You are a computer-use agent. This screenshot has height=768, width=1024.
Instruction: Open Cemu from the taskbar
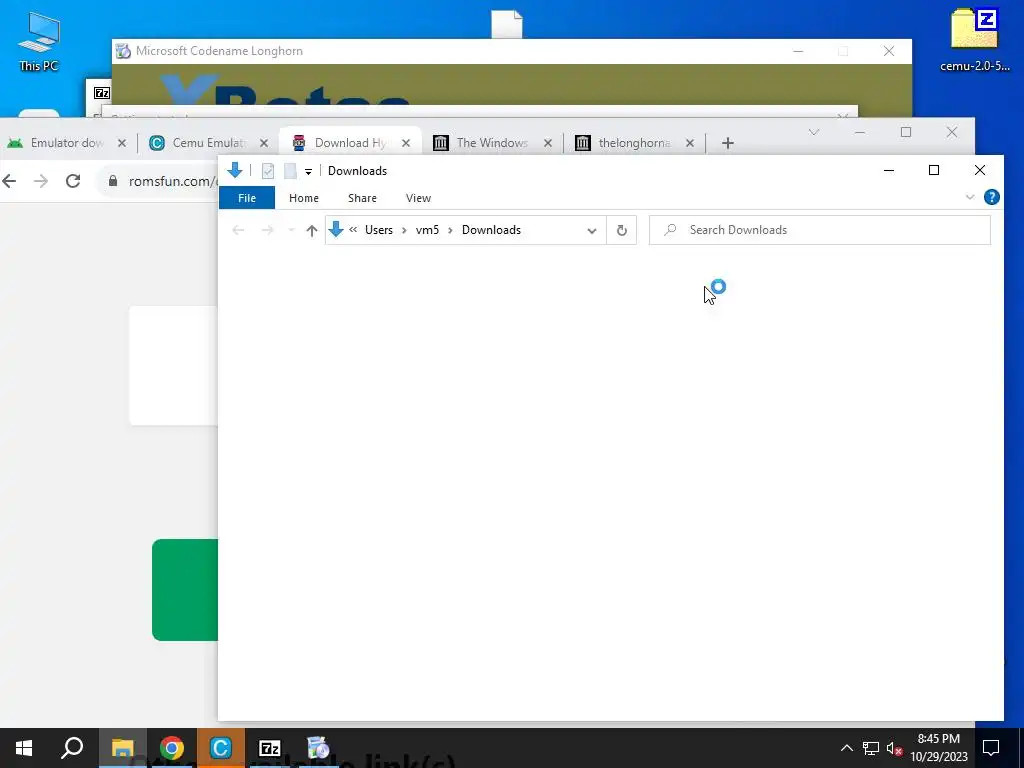point(221,748)
